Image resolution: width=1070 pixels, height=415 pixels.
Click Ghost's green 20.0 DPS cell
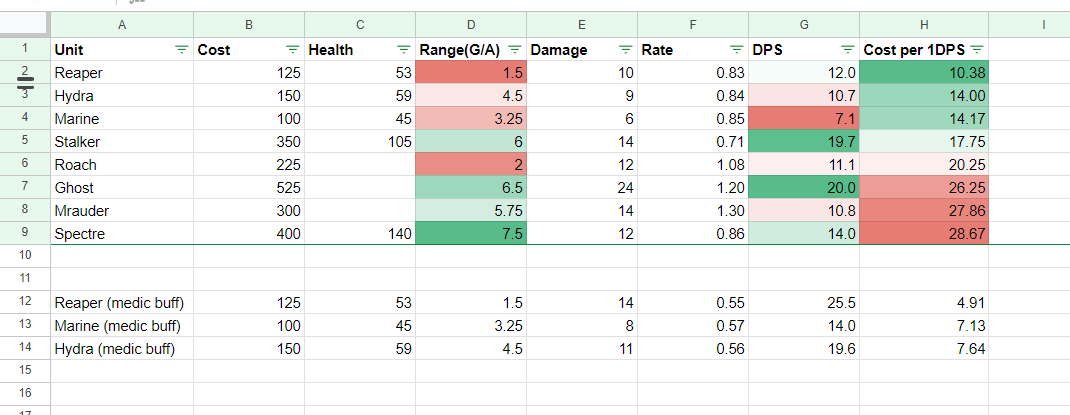pos(804,187)
